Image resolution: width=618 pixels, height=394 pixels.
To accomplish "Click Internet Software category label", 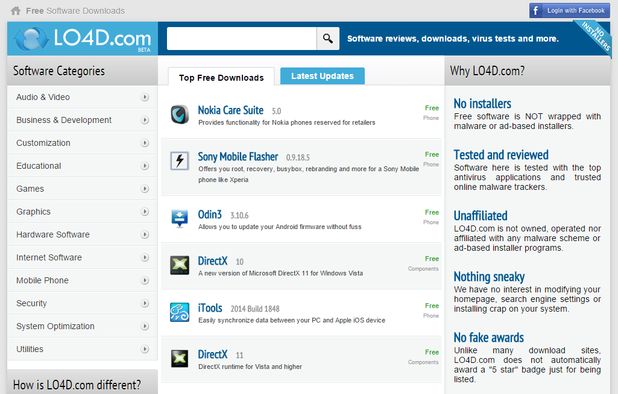I will tap(49, 257).
